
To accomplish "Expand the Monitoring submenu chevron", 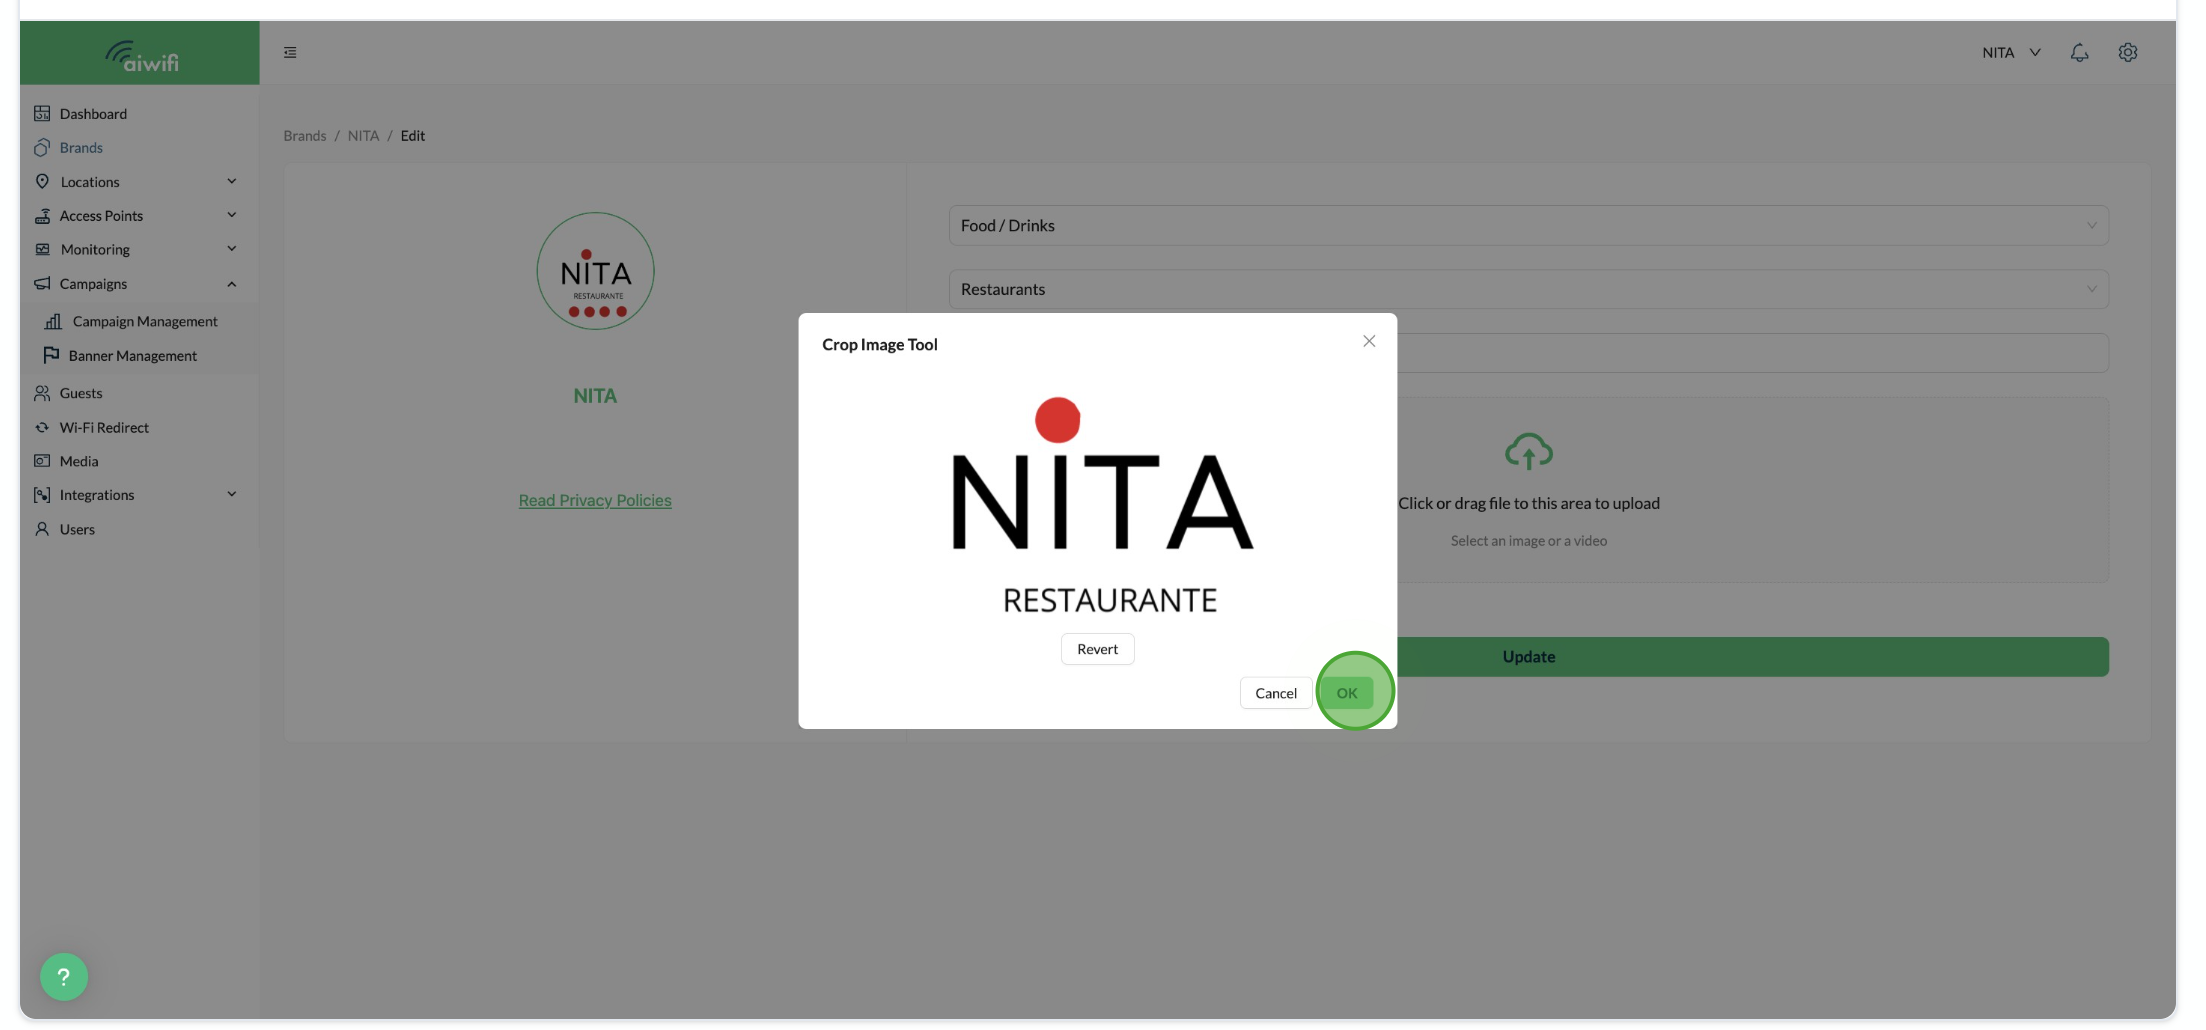I will coord(232,250).
